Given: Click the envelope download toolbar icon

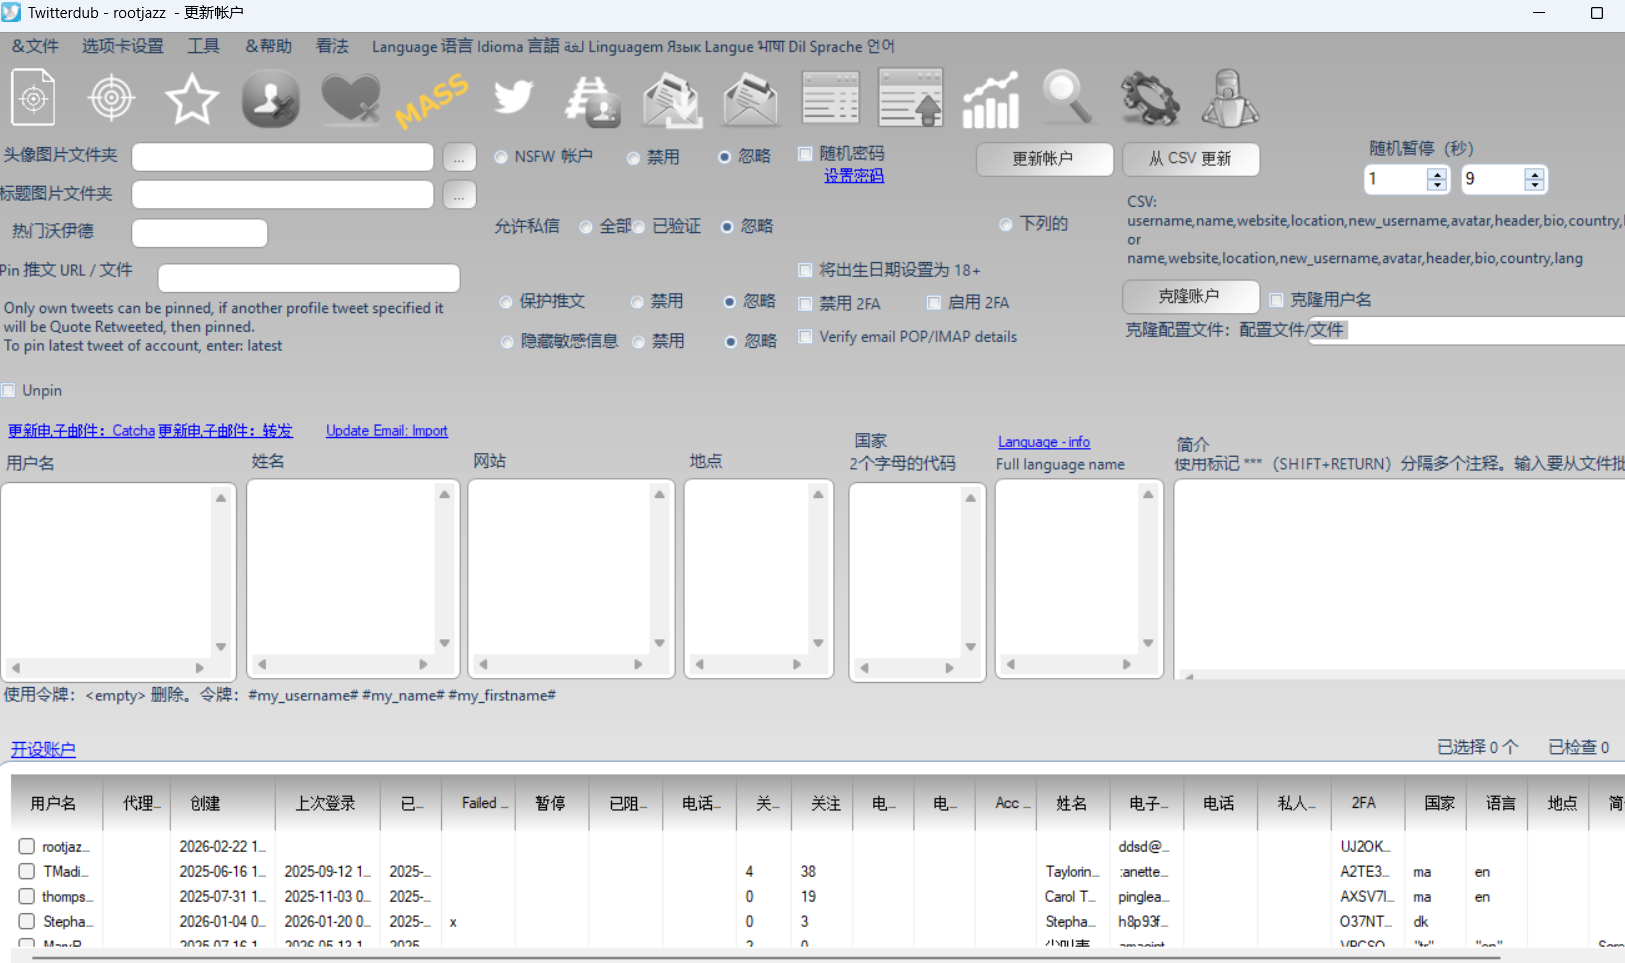Looking at the screenshot, I should (671, 100).
